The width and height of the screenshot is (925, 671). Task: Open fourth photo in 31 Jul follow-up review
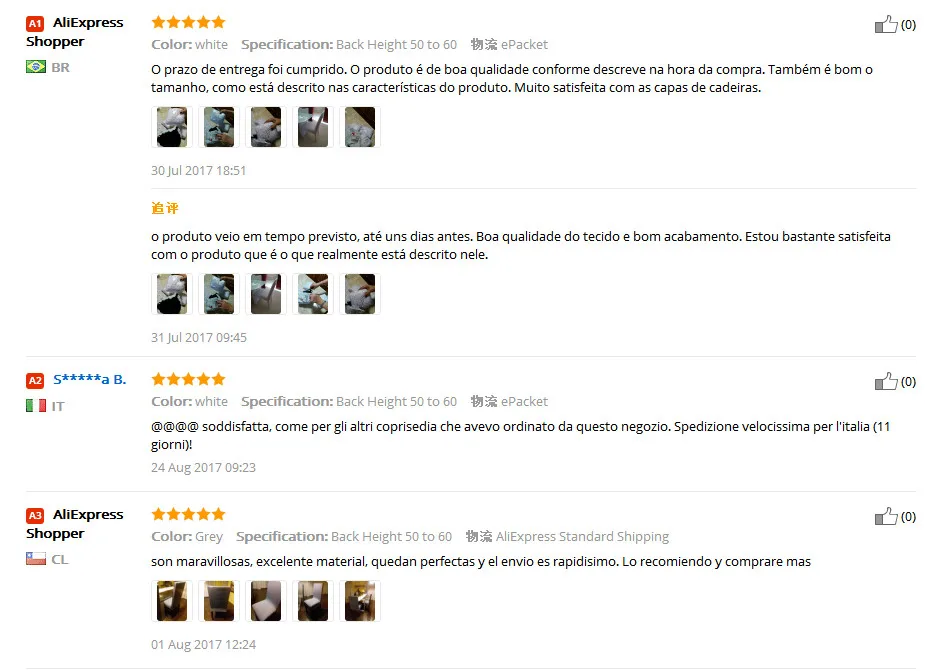coord(313,294)
